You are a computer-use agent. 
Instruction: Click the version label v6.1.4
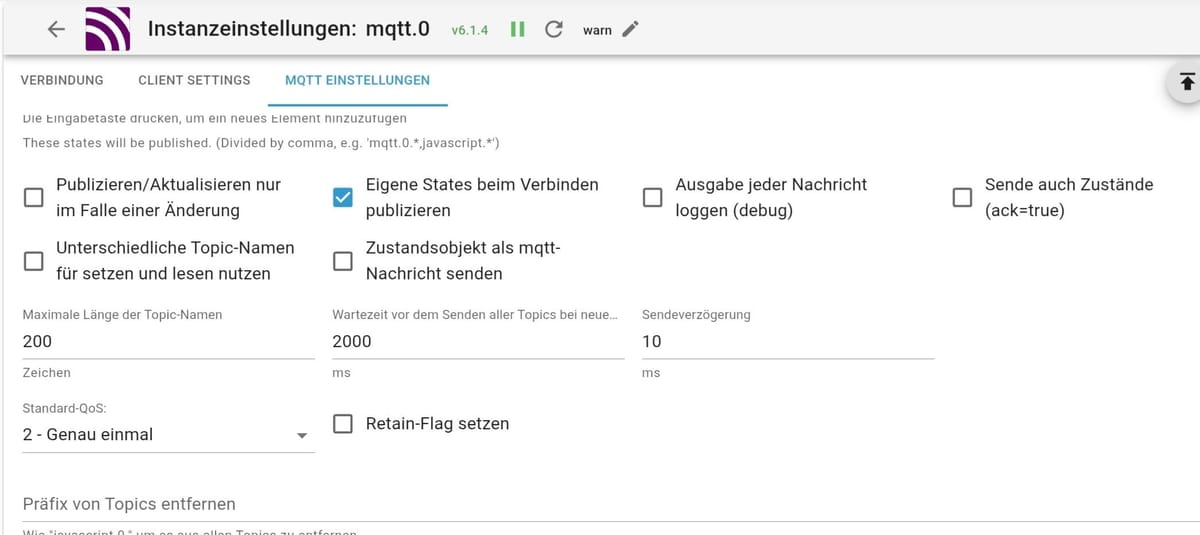pos(470,31)
